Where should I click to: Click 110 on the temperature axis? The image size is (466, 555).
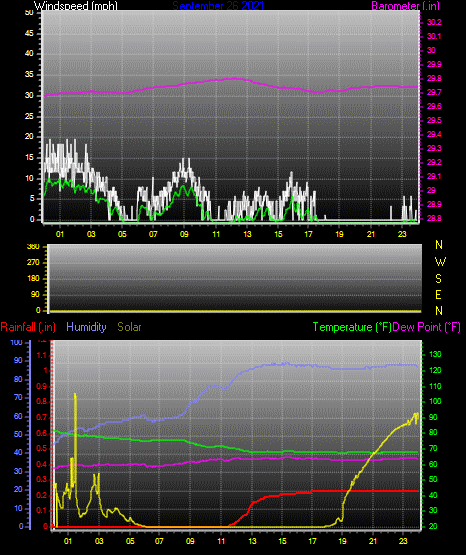[435, 386]
